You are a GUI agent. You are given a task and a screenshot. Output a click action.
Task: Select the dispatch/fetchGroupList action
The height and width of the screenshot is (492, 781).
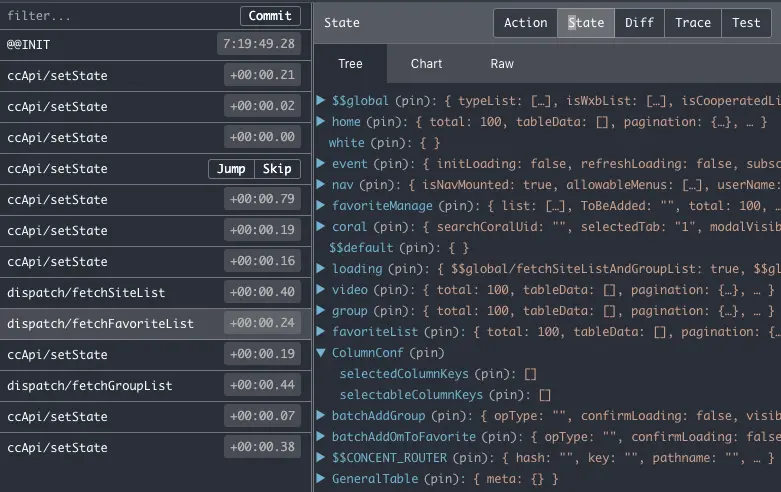[155, 385]
